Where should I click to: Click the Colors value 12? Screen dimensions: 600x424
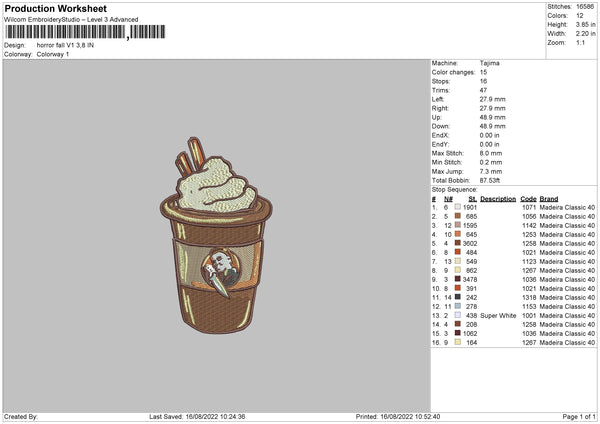point(580,16)
